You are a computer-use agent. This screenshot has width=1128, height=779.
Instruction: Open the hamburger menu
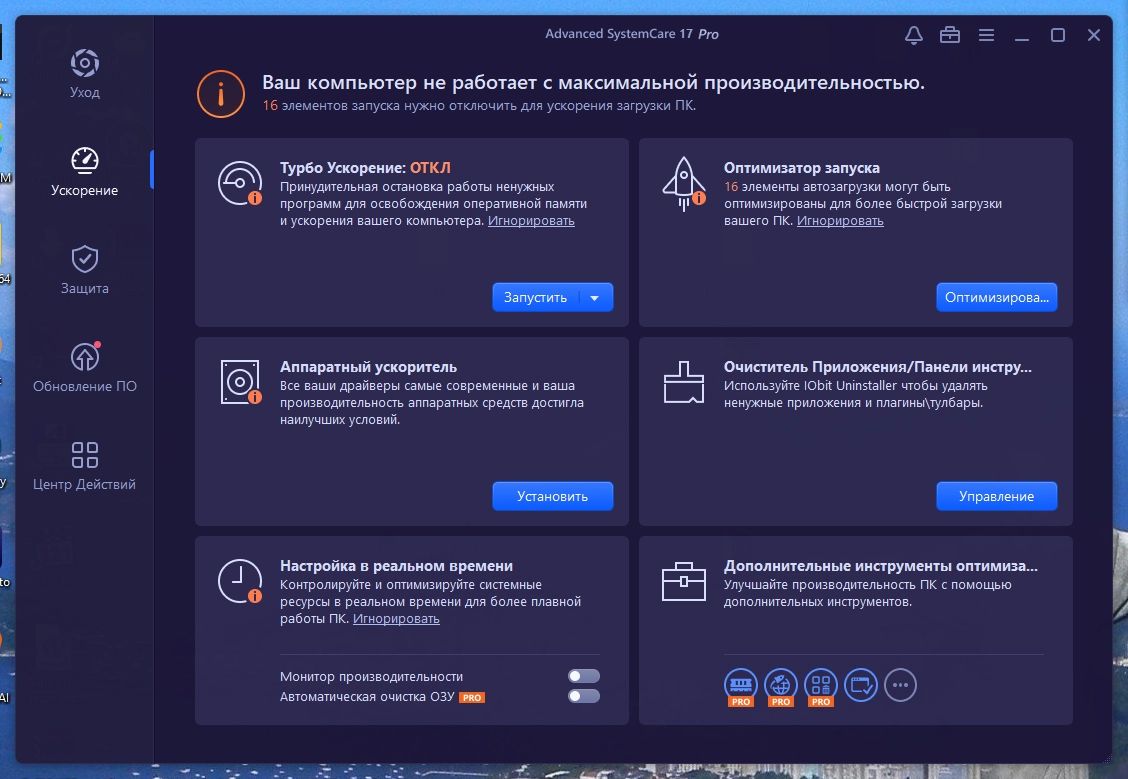tap(986, 34)
